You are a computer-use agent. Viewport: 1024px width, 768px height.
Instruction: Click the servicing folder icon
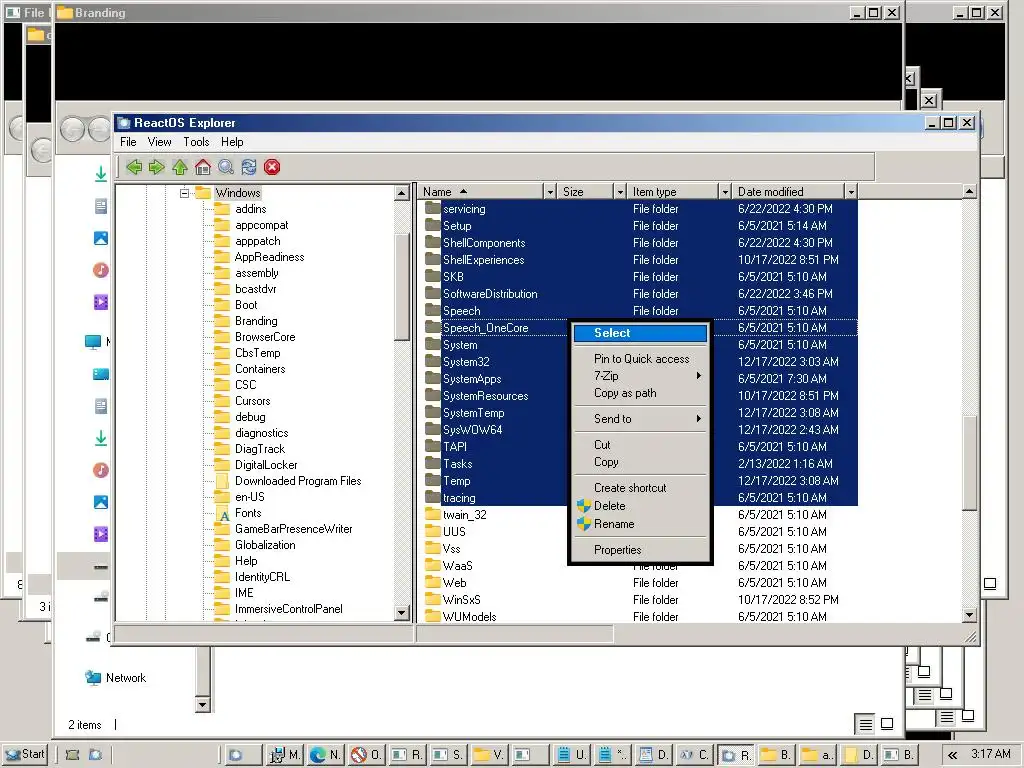pos(432,209)
